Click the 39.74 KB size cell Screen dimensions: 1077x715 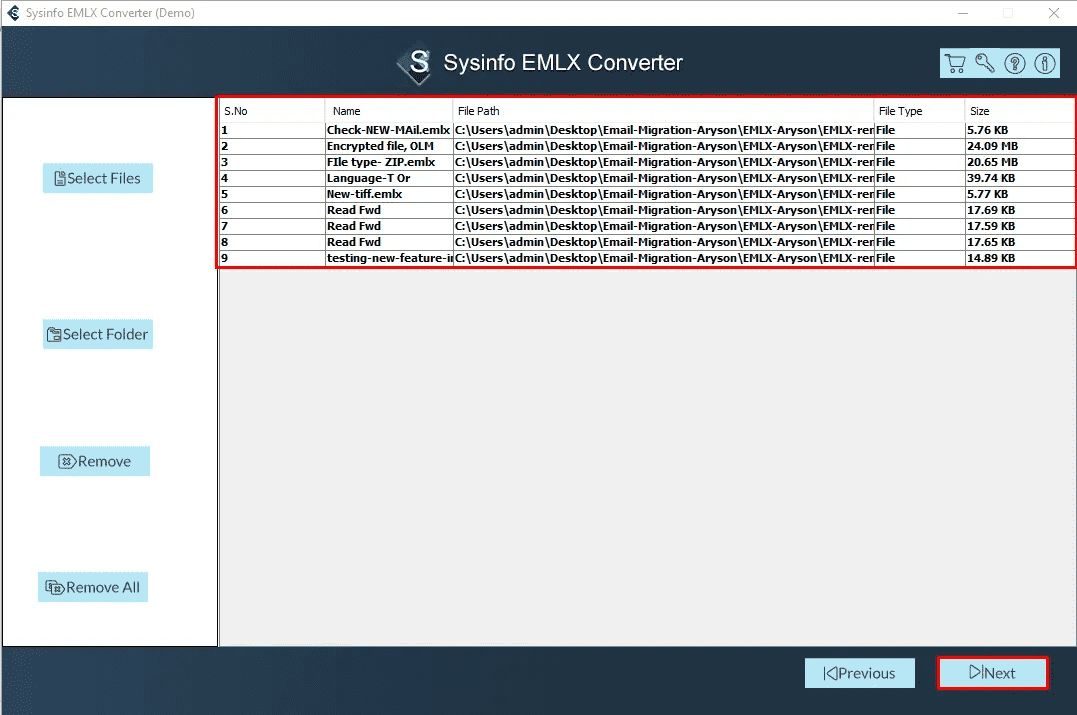(1019, 178)
